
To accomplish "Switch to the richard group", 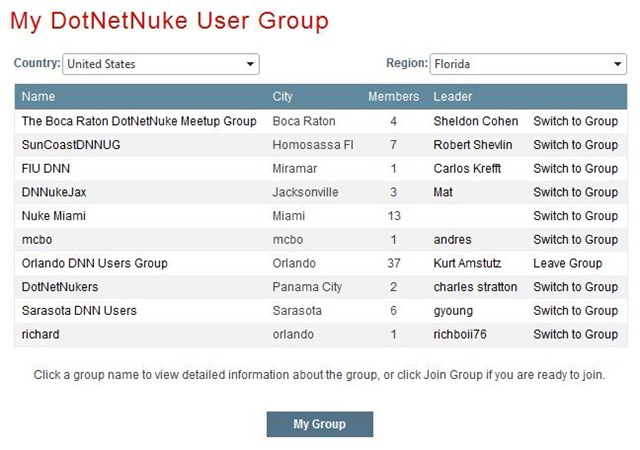I will coord(576,334).
